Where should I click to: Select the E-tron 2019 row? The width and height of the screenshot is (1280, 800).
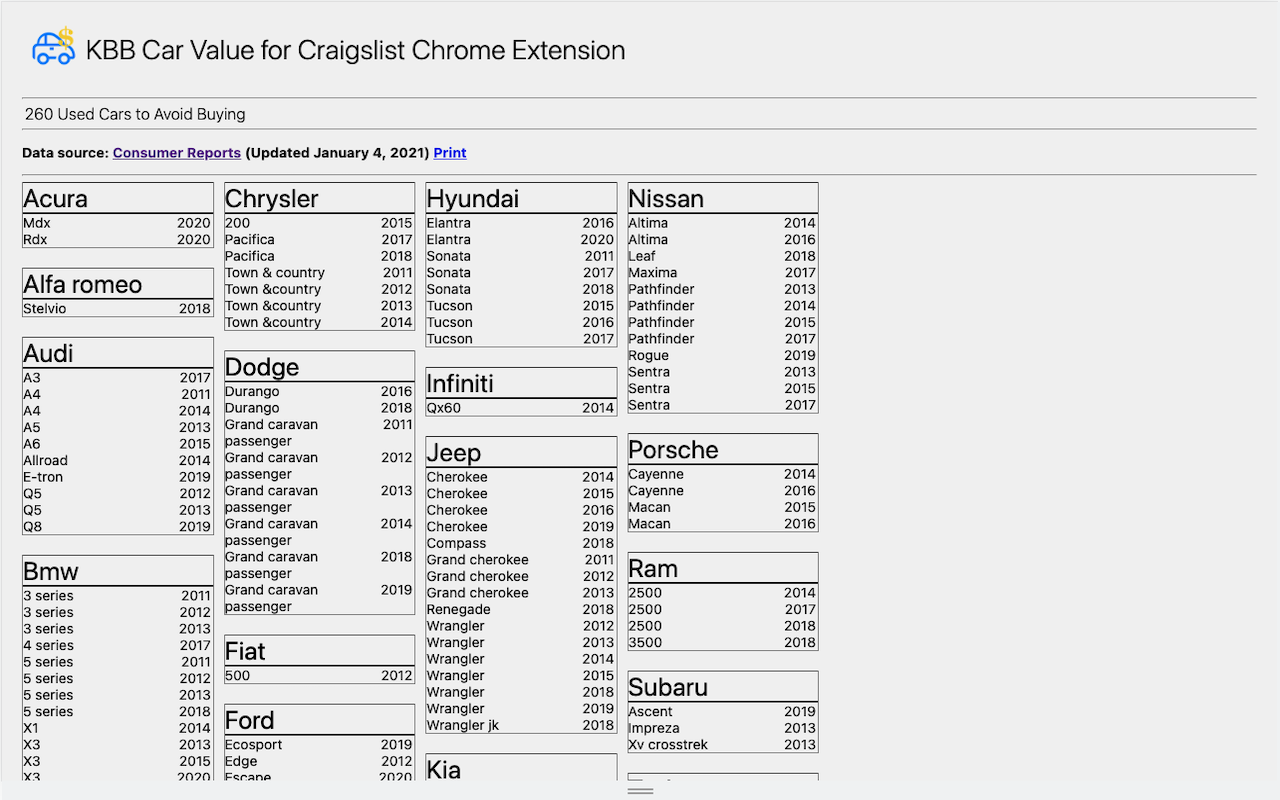coord(118,477)
